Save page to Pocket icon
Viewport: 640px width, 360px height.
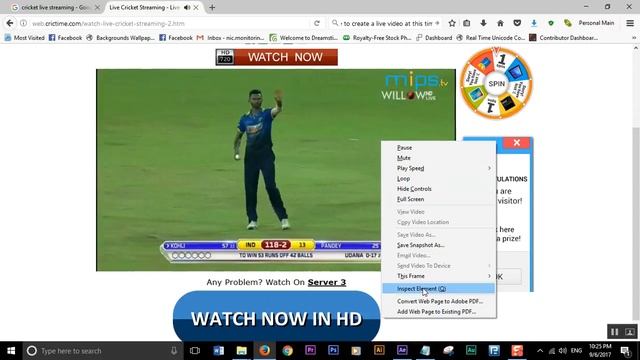[x=517, y=23]
